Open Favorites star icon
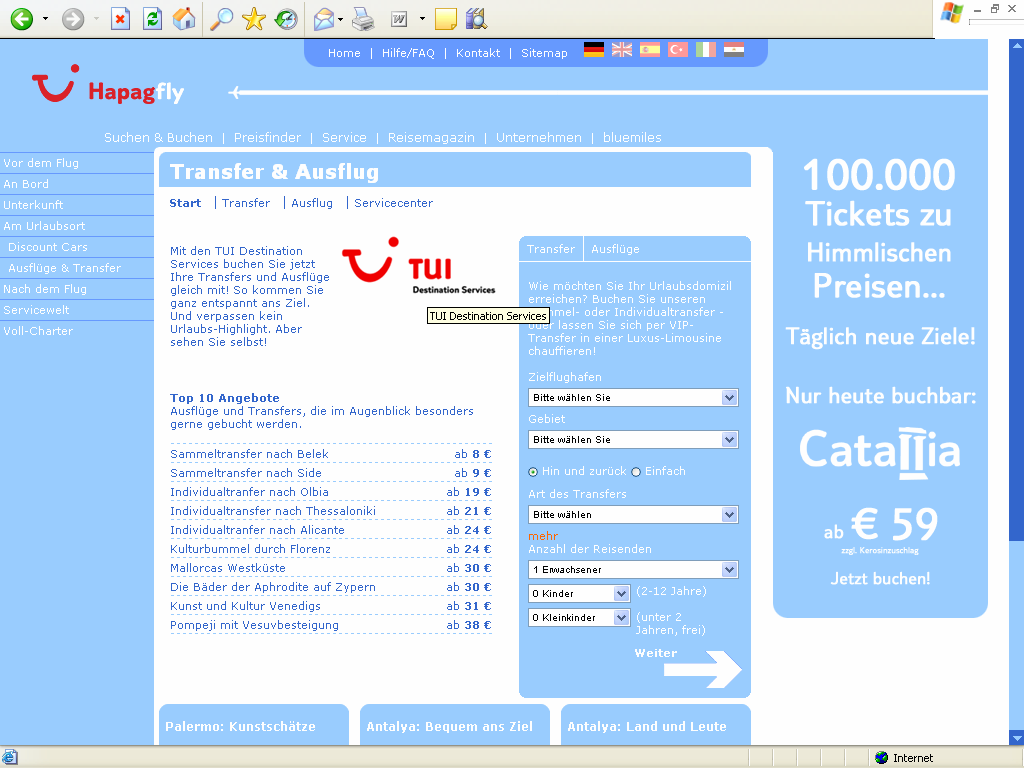This screenshot has width=1024, height=768. [253, 19]
